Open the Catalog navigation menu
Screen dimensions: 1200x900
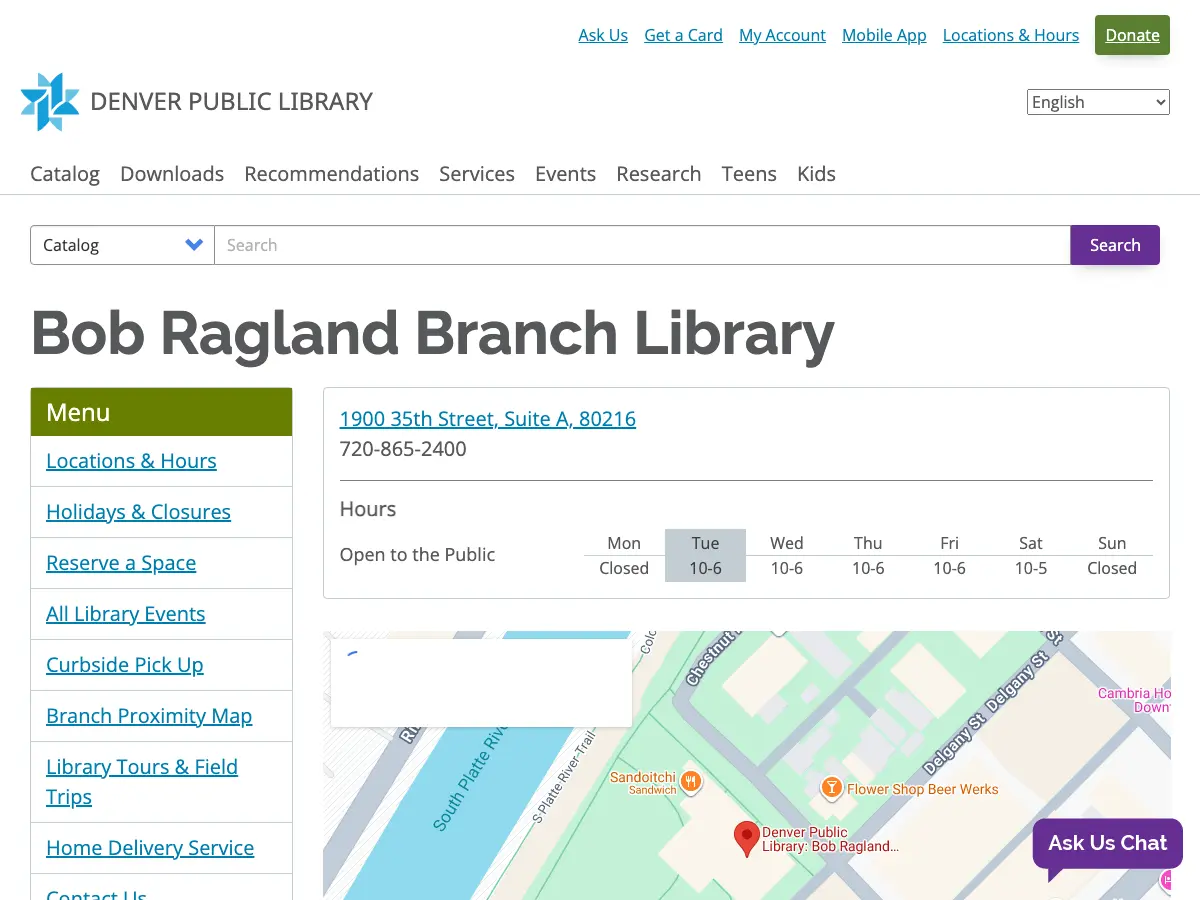click(x=65, y=174)
